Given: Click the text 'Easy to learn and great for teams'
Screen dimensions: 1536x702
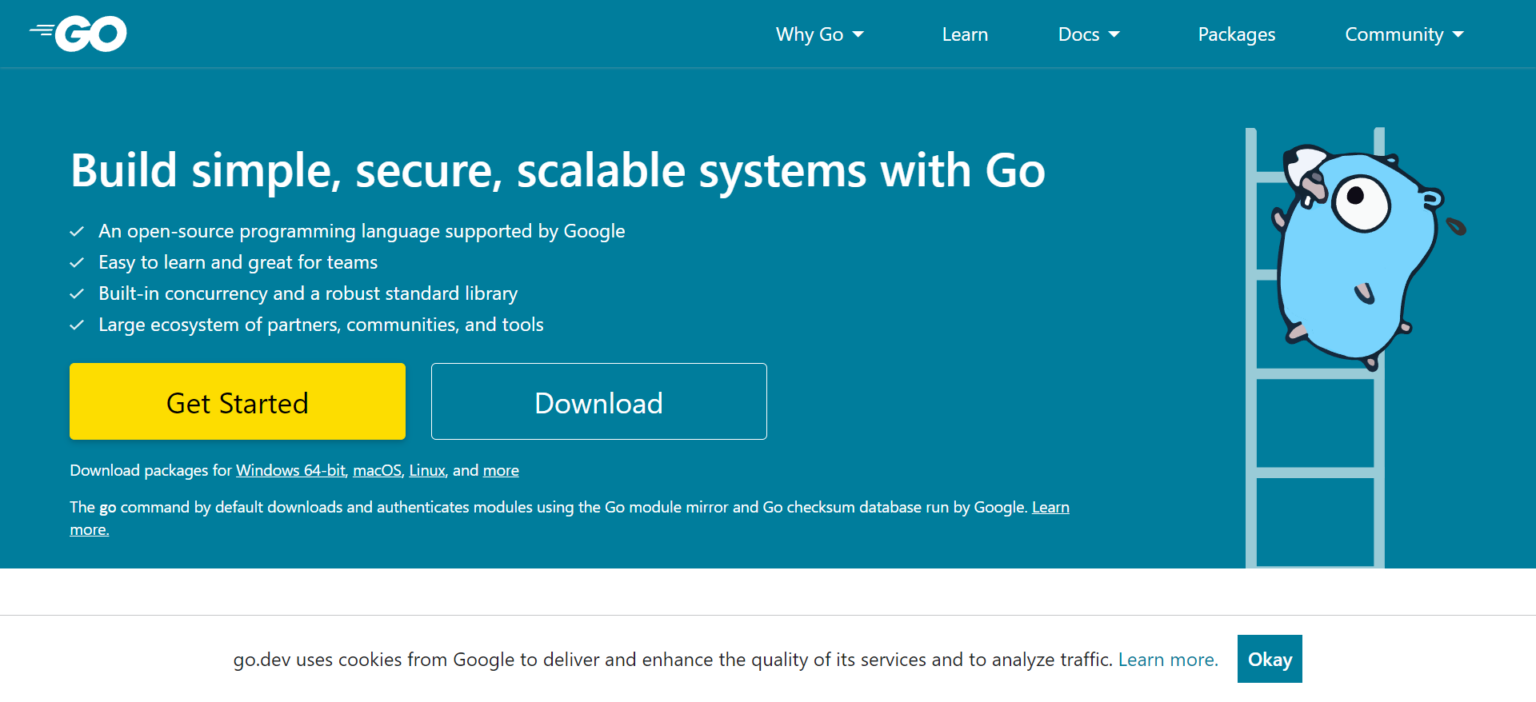Looking at the screenshot, I should coord(238,262).
